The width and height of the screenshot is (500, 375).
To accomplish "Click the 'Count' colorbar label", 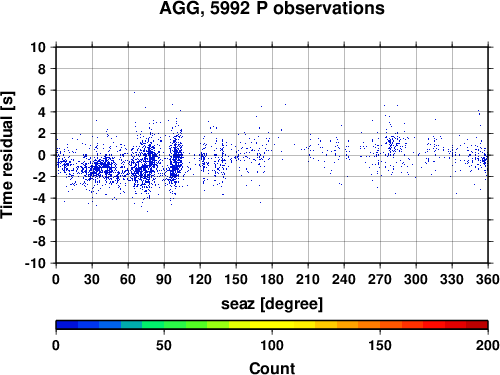I will 272,368.
